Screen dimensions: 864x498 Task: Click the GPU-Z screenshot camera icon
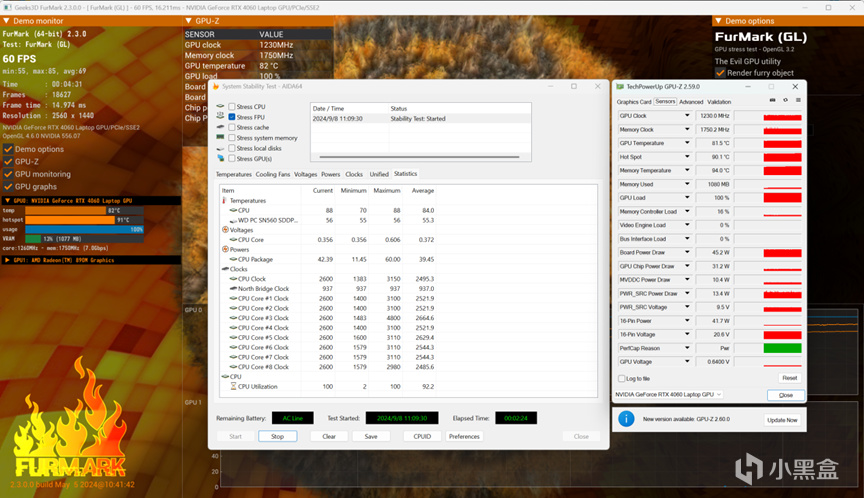coord(772,101)
